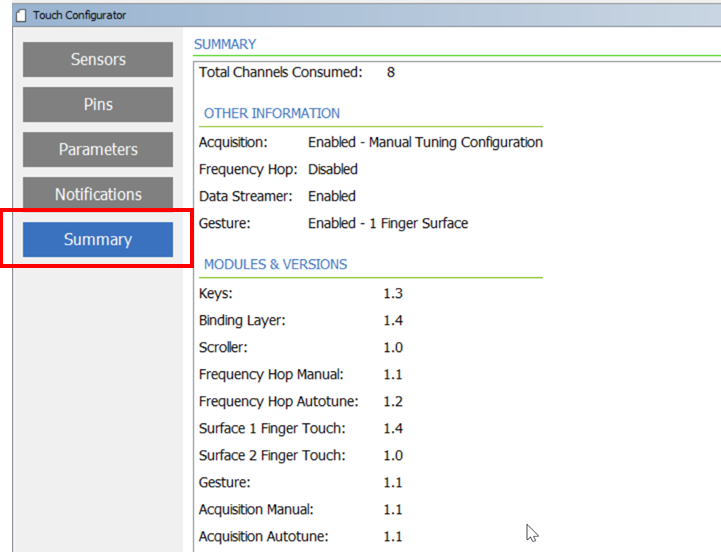Click the OTHER INFORMATION section header
The height and width of the screenshot is (559, 721).
272,114
